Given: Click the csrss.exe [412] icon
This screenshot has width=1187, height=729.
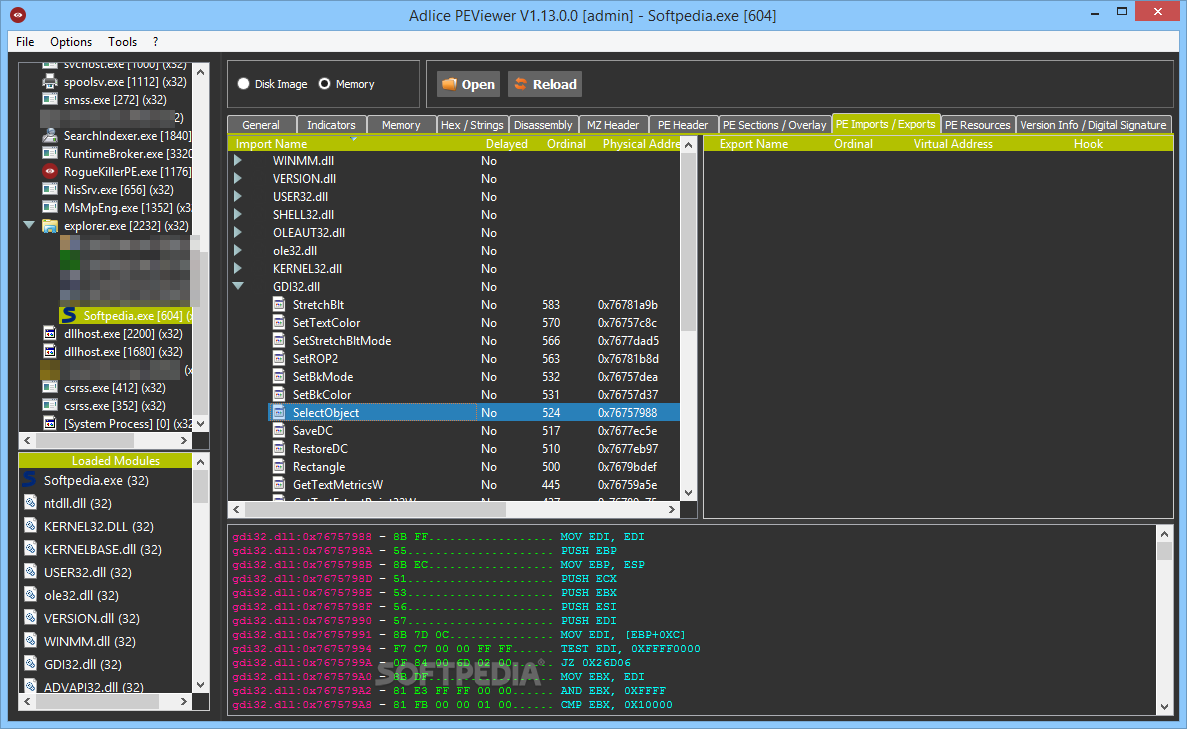Looking at the screenshot, I should click(x=50, y=387).
